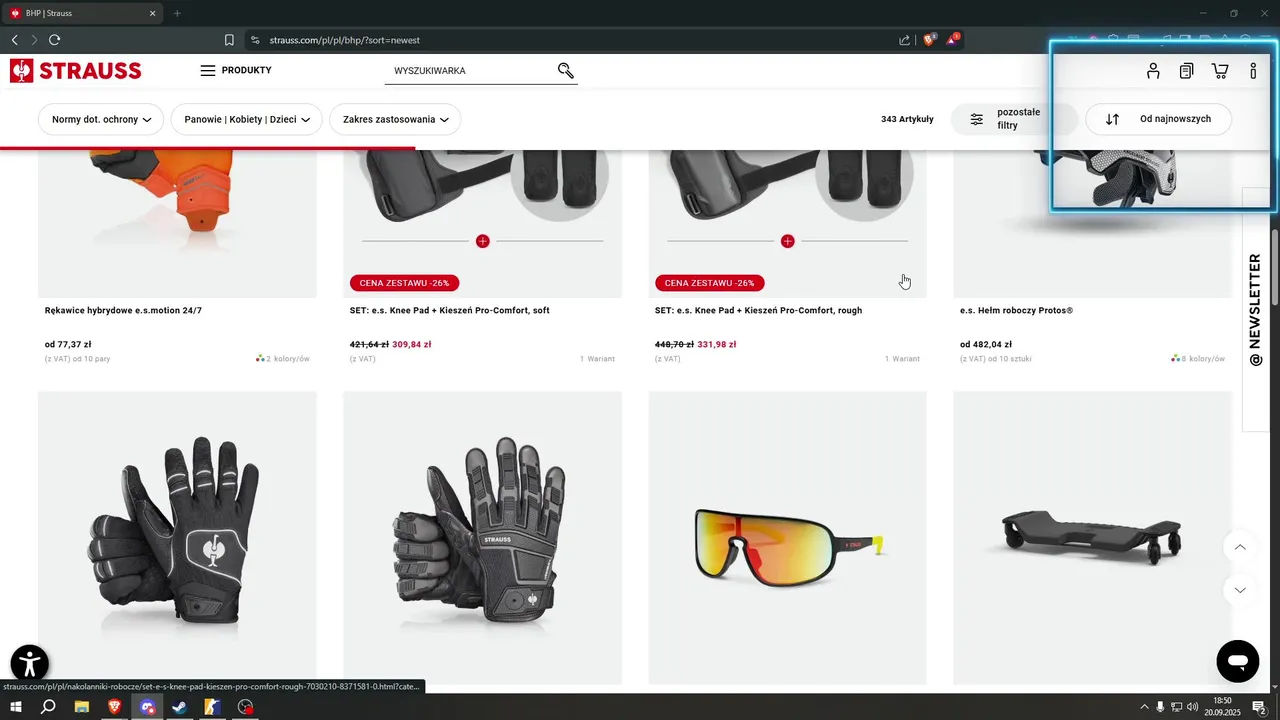Image resolution: width=1280 pixels, height=720 pixels.
Task: Click the plus icon on soft Knee Pad set
Action: 483,241
